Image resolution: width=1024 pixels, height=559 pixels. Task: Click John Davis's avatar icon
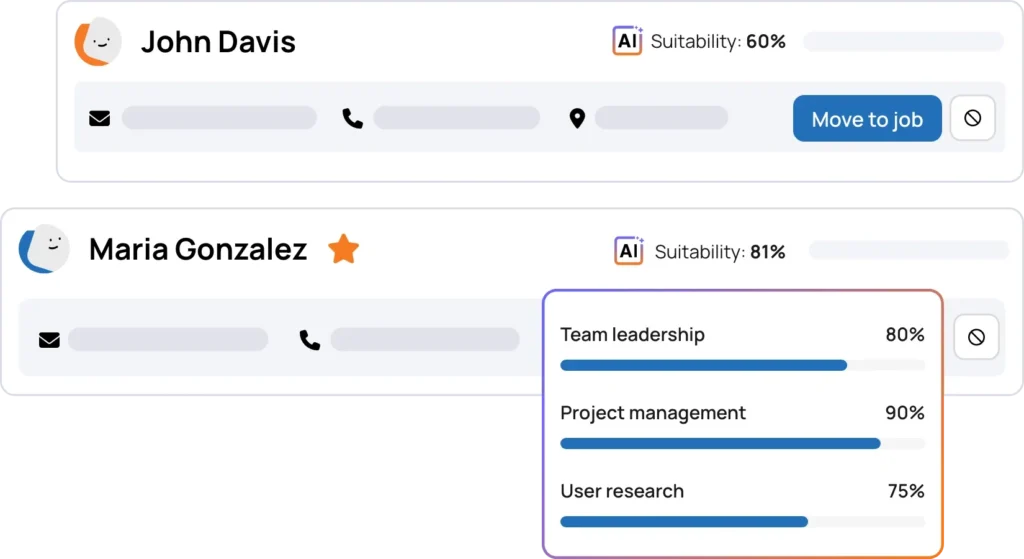tap(98, 42)
